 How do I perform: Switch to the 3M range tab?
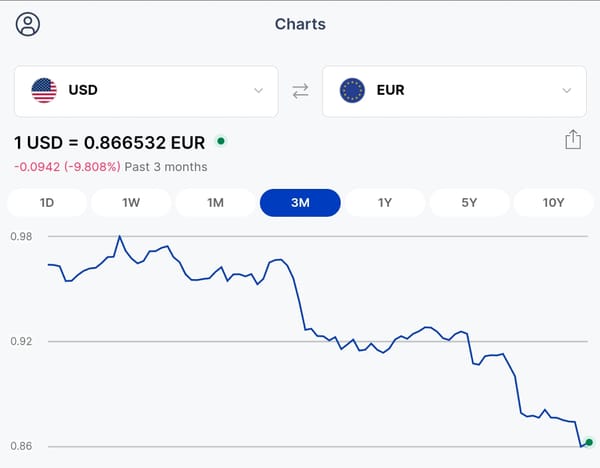point(300,203)
